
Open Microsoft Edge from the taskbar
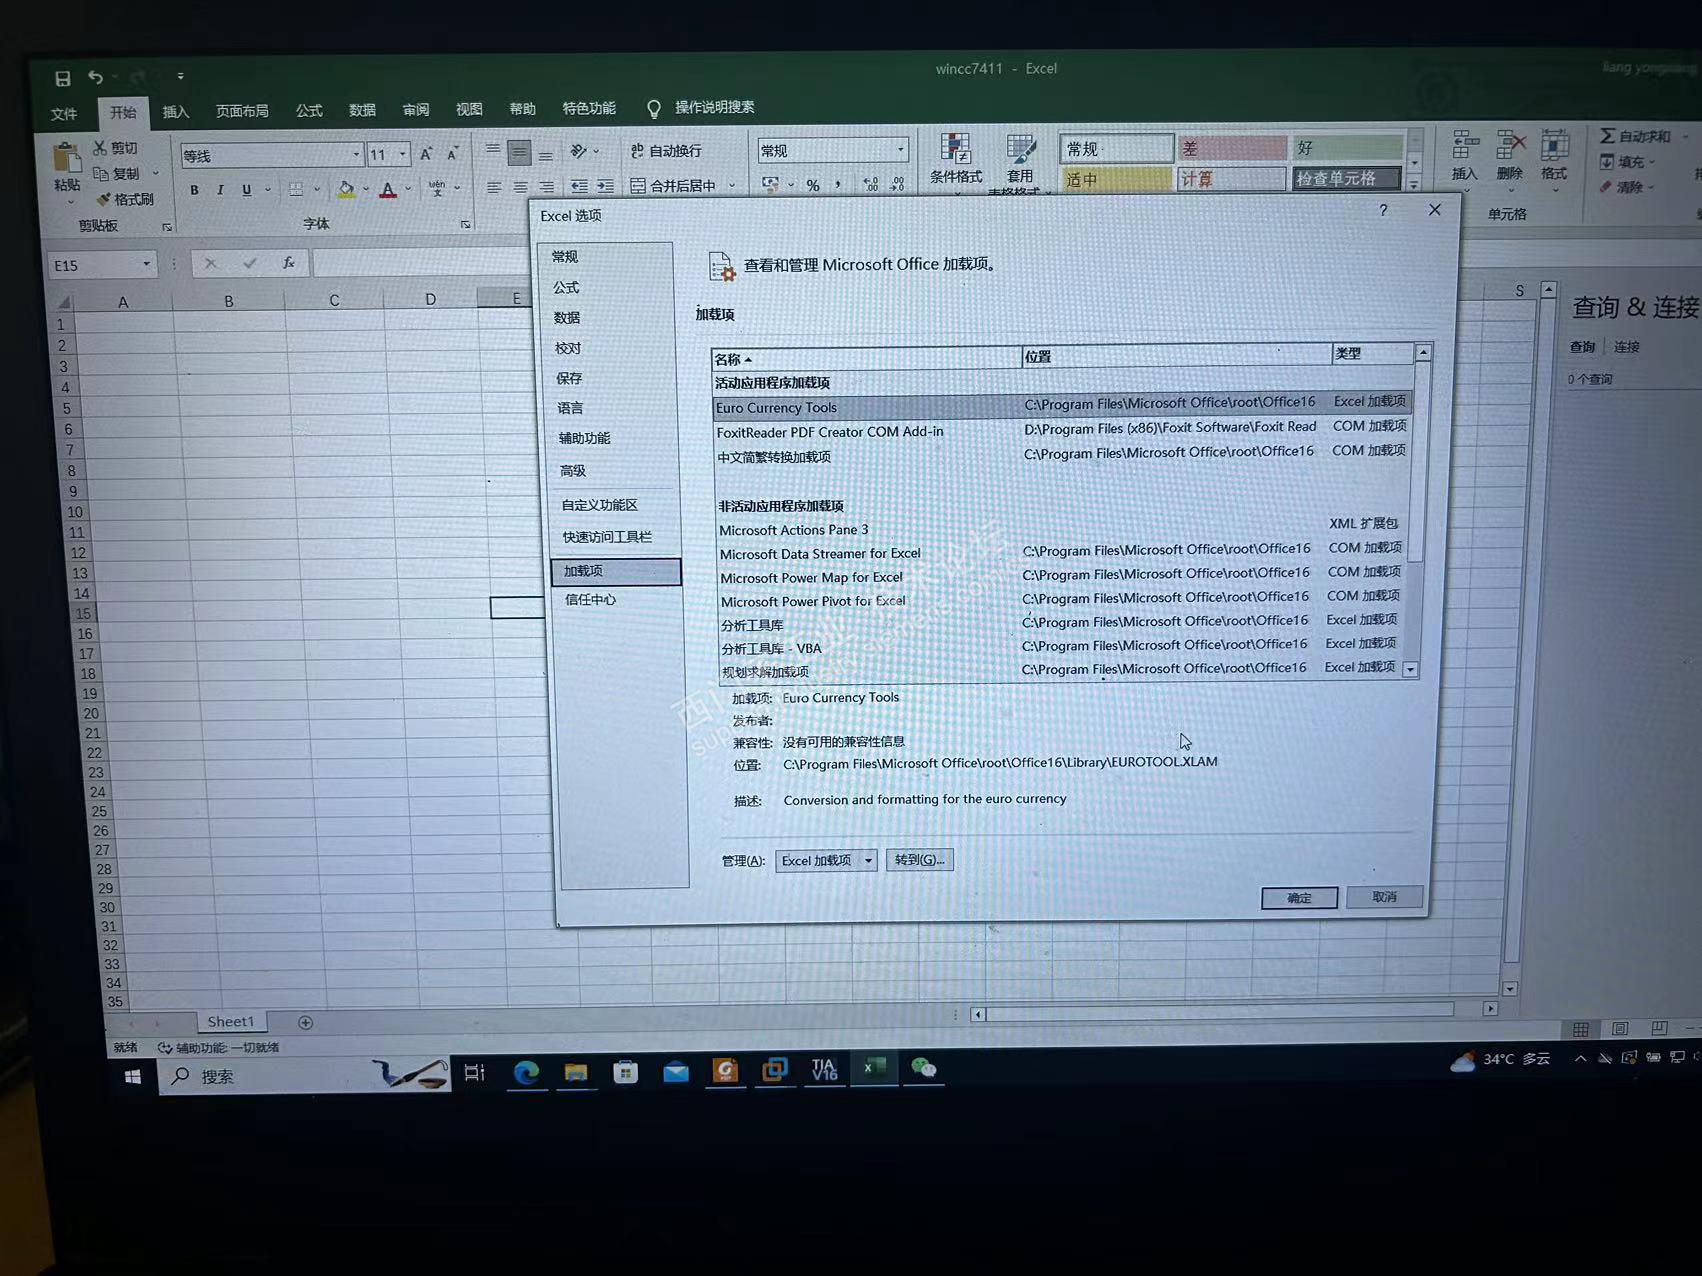[x=526, y=1072]
